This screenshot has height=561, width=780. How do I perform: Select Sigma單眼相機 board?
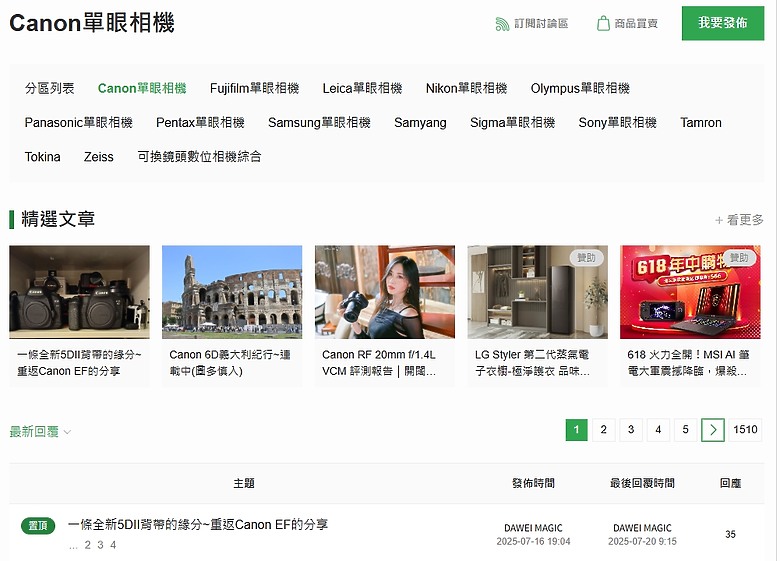(512, 122)
